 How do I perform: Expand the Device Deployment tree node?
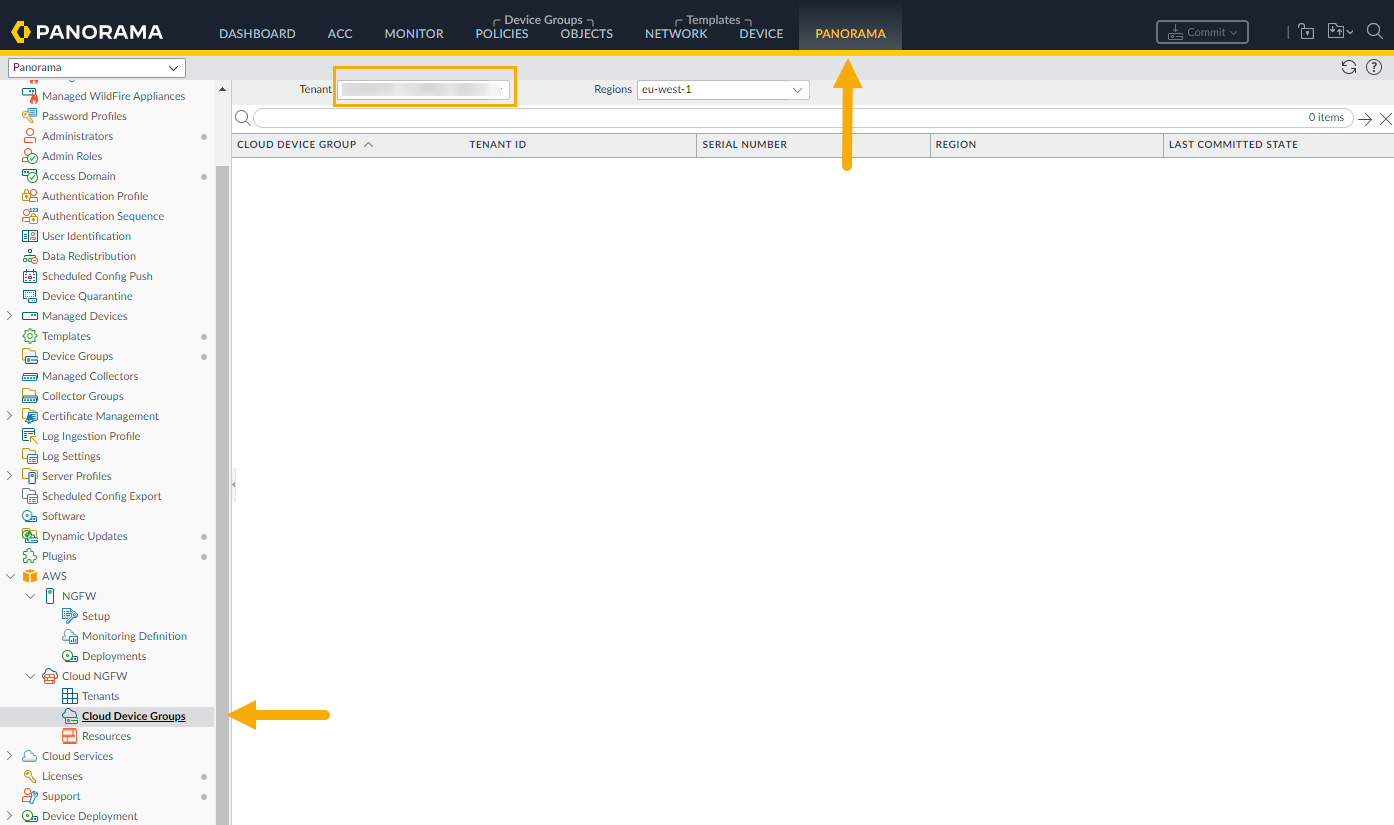pos(10,816)
